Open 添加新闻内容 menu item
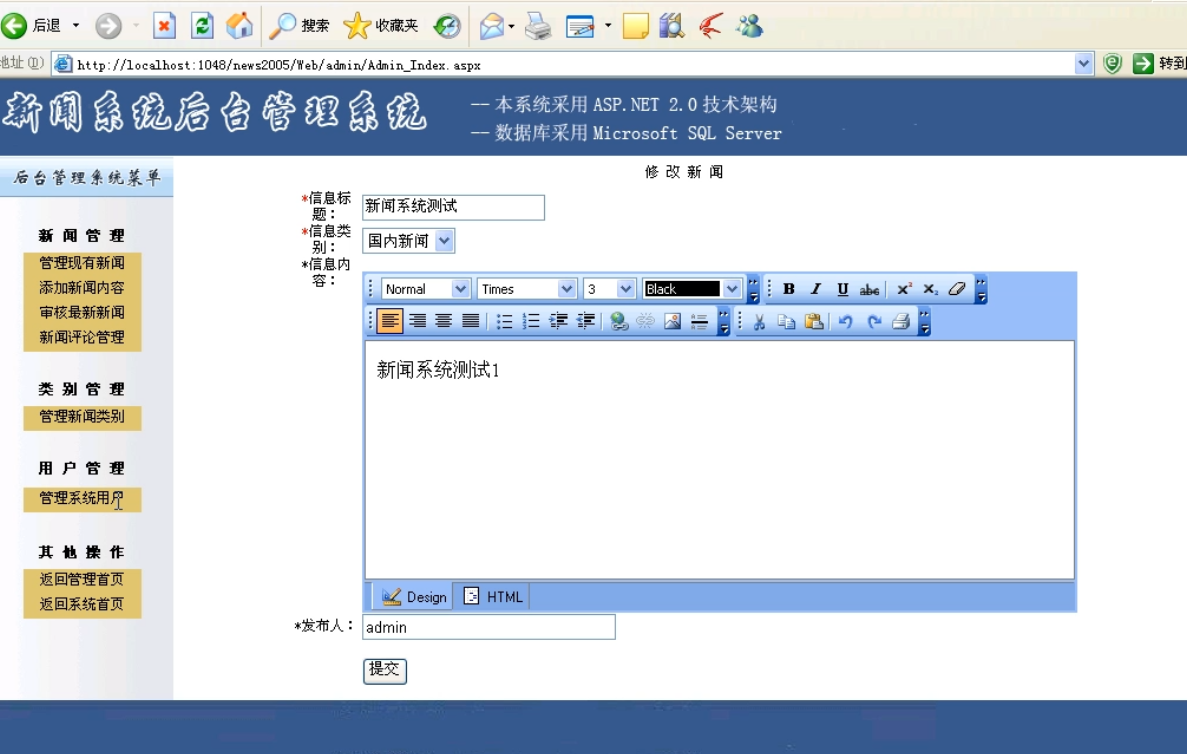Viewport: 1187px width, 754px height. tap(82, 288)
